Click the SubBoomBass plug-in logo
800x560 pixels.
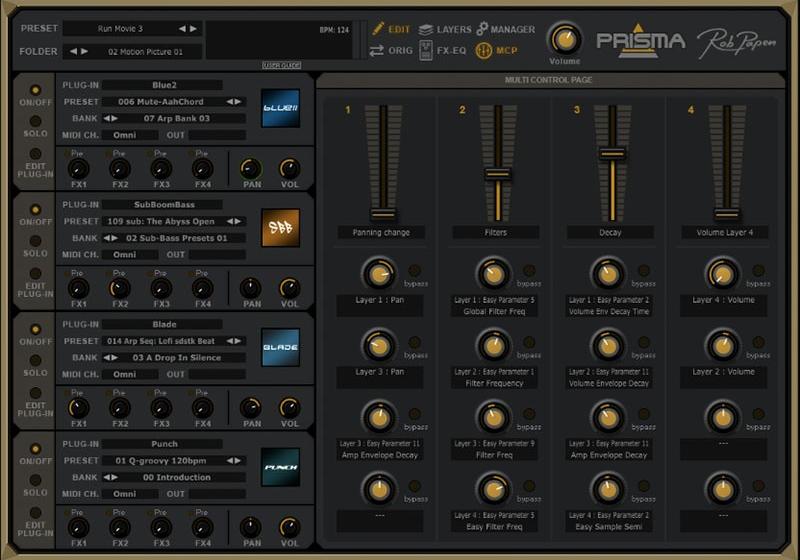coord(280,227)
